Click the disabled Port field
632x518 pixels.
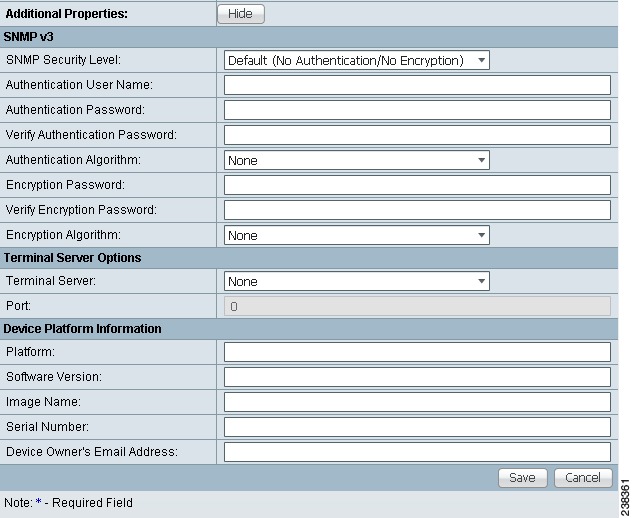(417, 306)
